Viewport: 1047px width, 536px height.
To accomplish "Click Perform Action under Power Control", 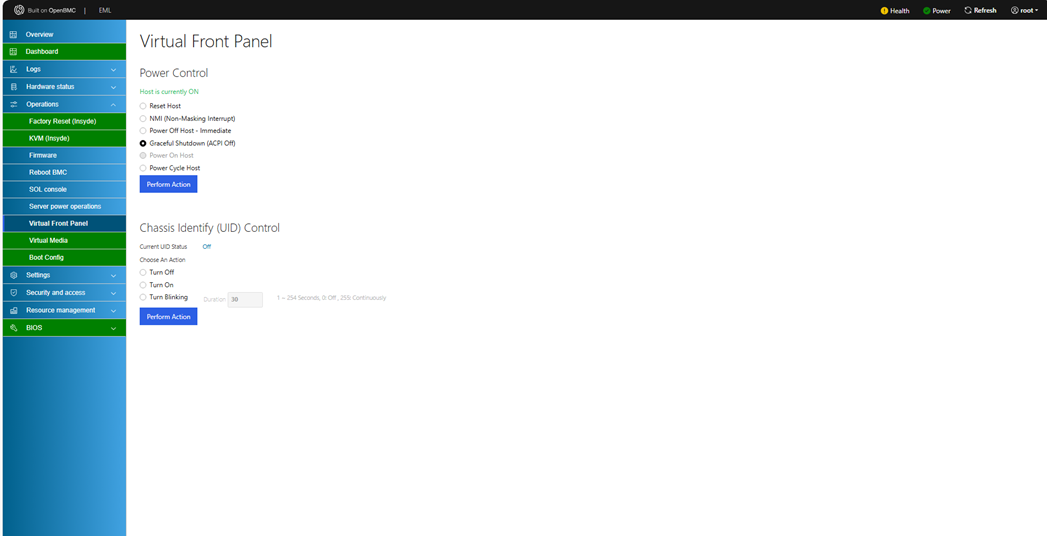I will [168, 184].
